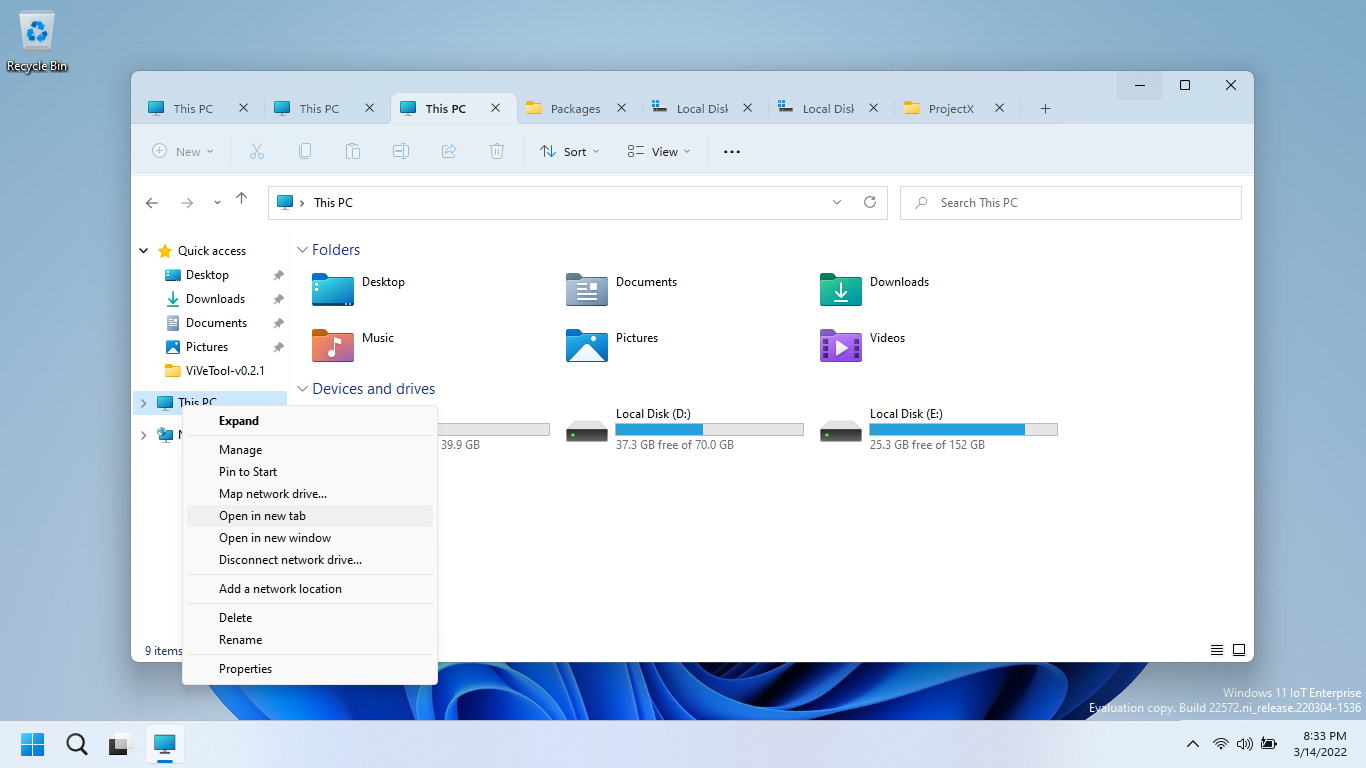The height and width of the screenshot is (768, 1366).
Task: Open the Sort dropdown menu
Action: point(569,152)
